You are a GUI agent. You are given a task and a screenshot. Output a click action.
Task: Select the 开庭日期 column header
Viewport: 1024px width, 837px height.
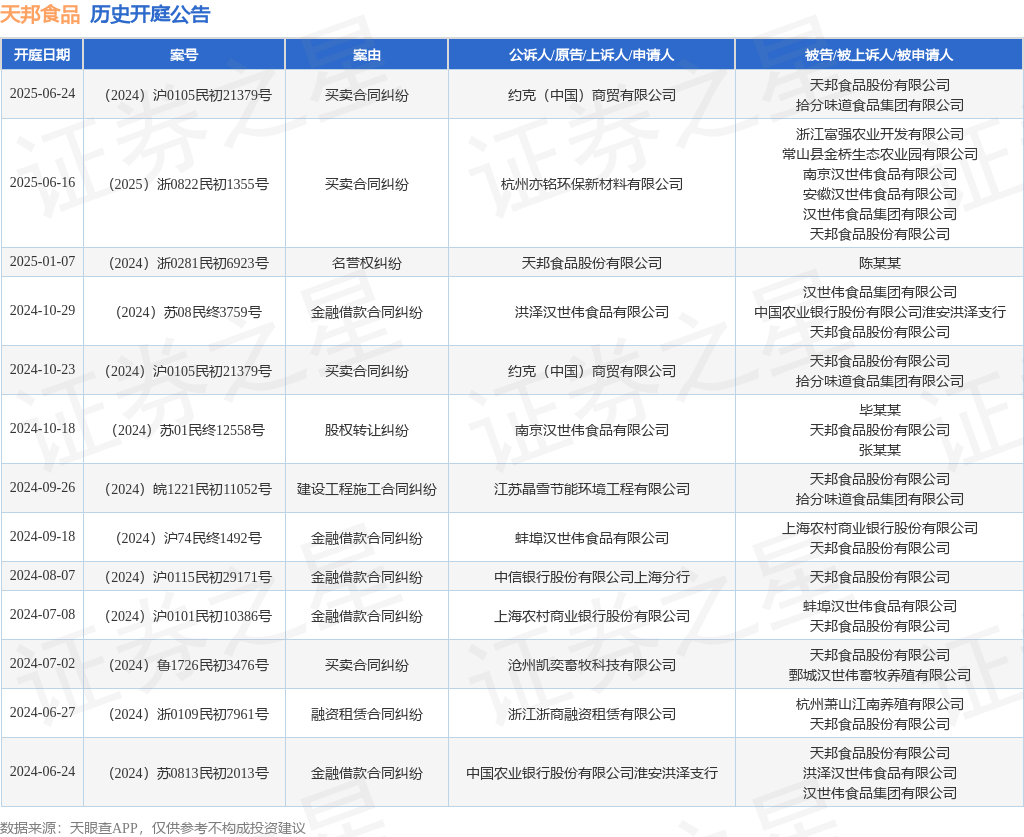pos(42,55)
